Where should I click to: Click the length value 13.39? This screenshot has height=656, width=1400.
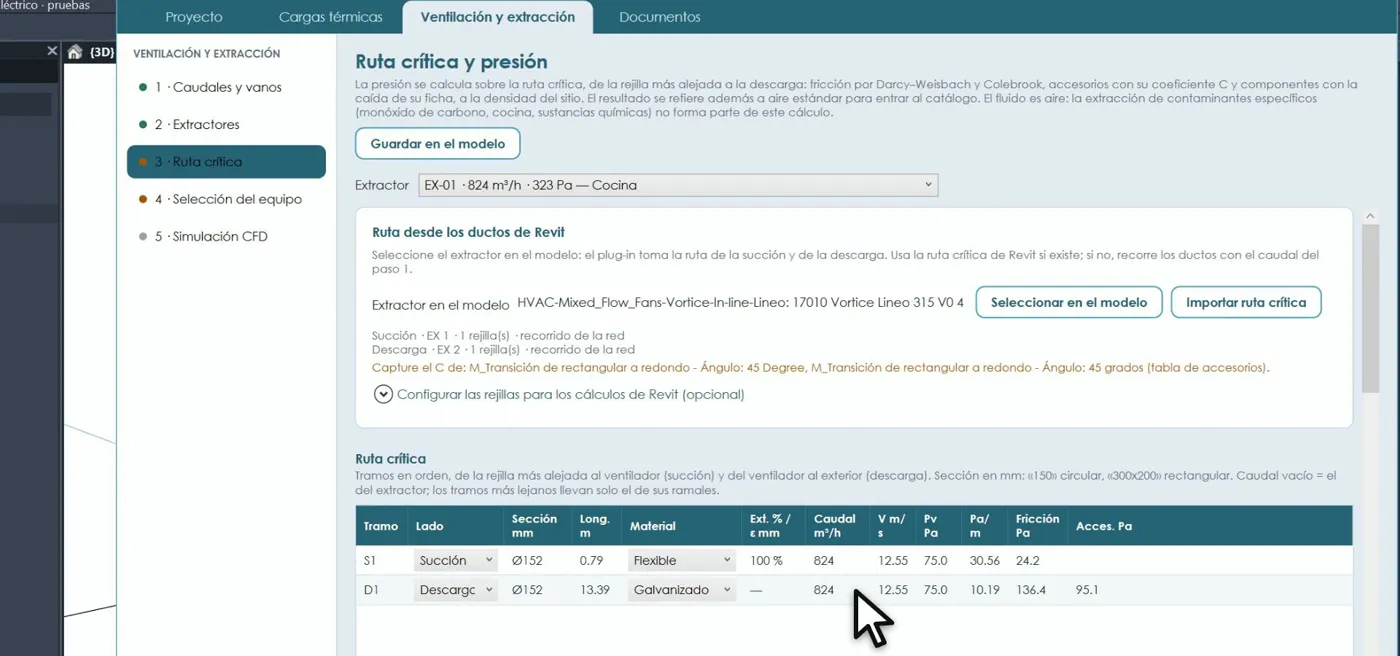coord(595,590)
